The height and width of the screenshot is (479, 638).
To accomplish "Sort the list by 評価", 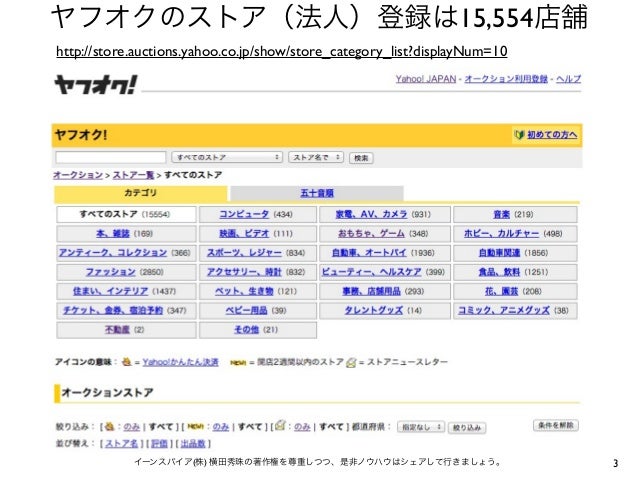I will [x=159, y=444].
